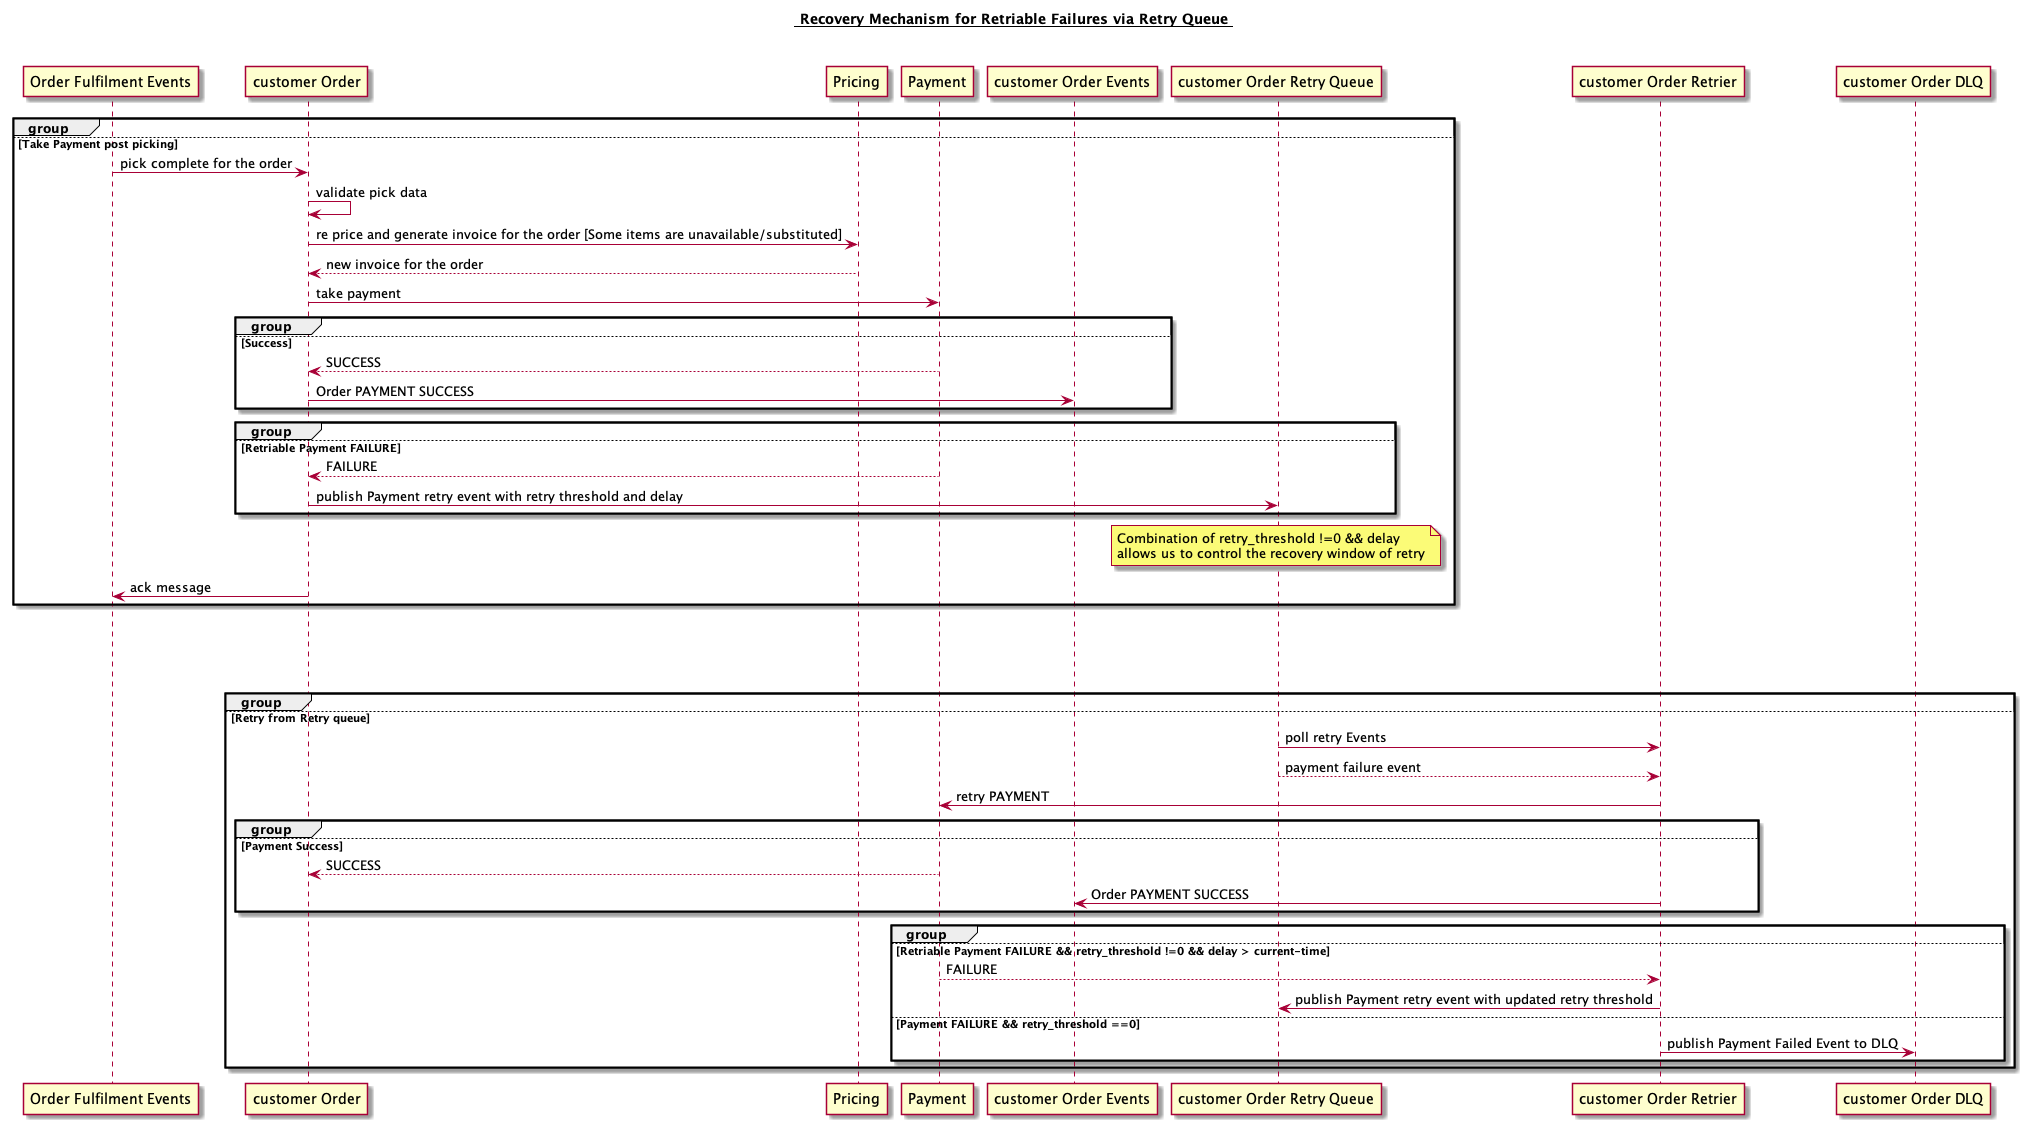Click FAILURE reply in Retriable Payment FAILURE group

pyautogui.click(x=351, y=467)
